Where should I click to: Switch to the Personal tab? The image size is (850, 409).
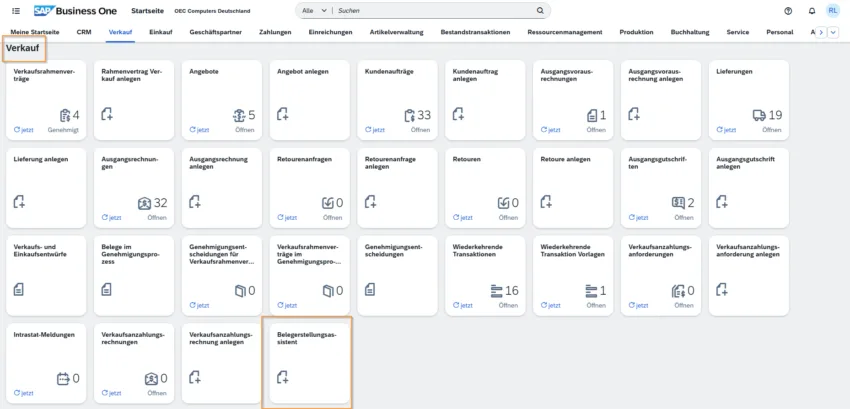780,32
